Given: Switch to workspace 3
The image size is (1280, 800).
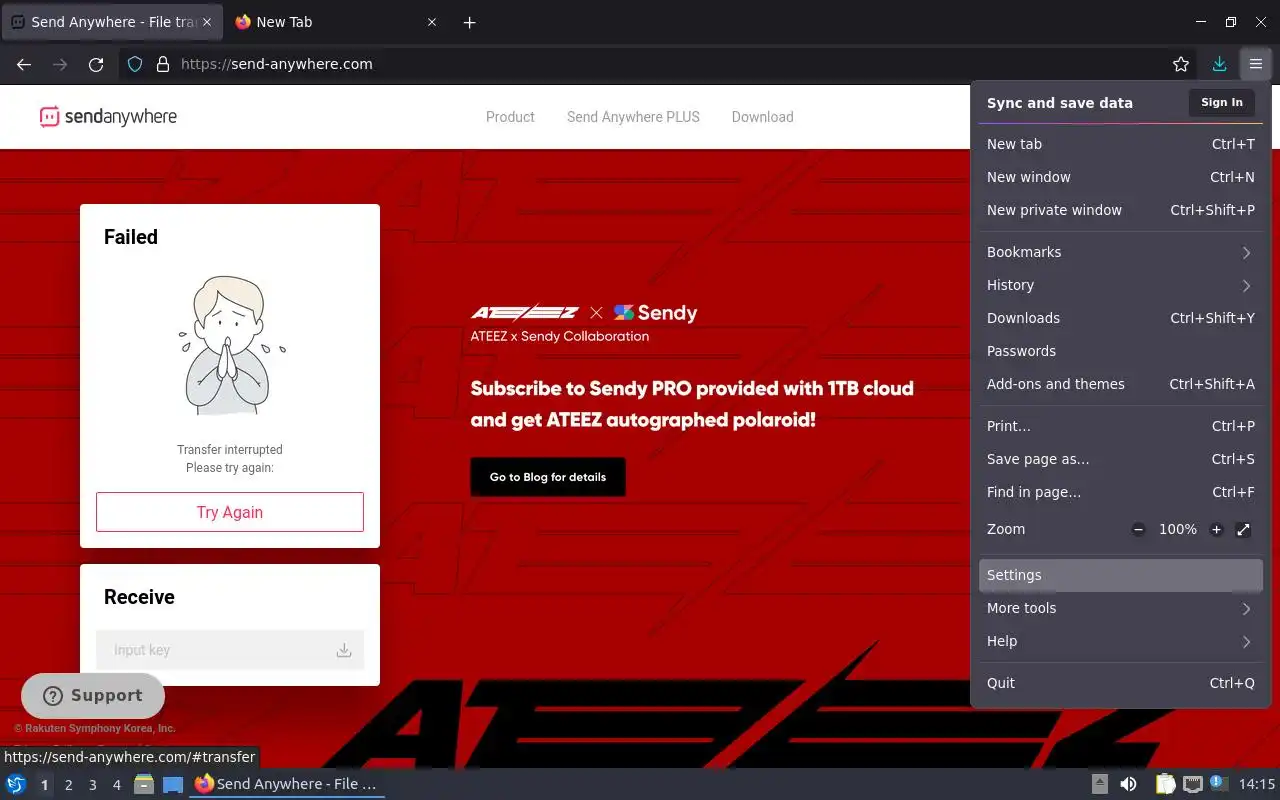Looking at the screenshot, I should click(x=92, y=785).
